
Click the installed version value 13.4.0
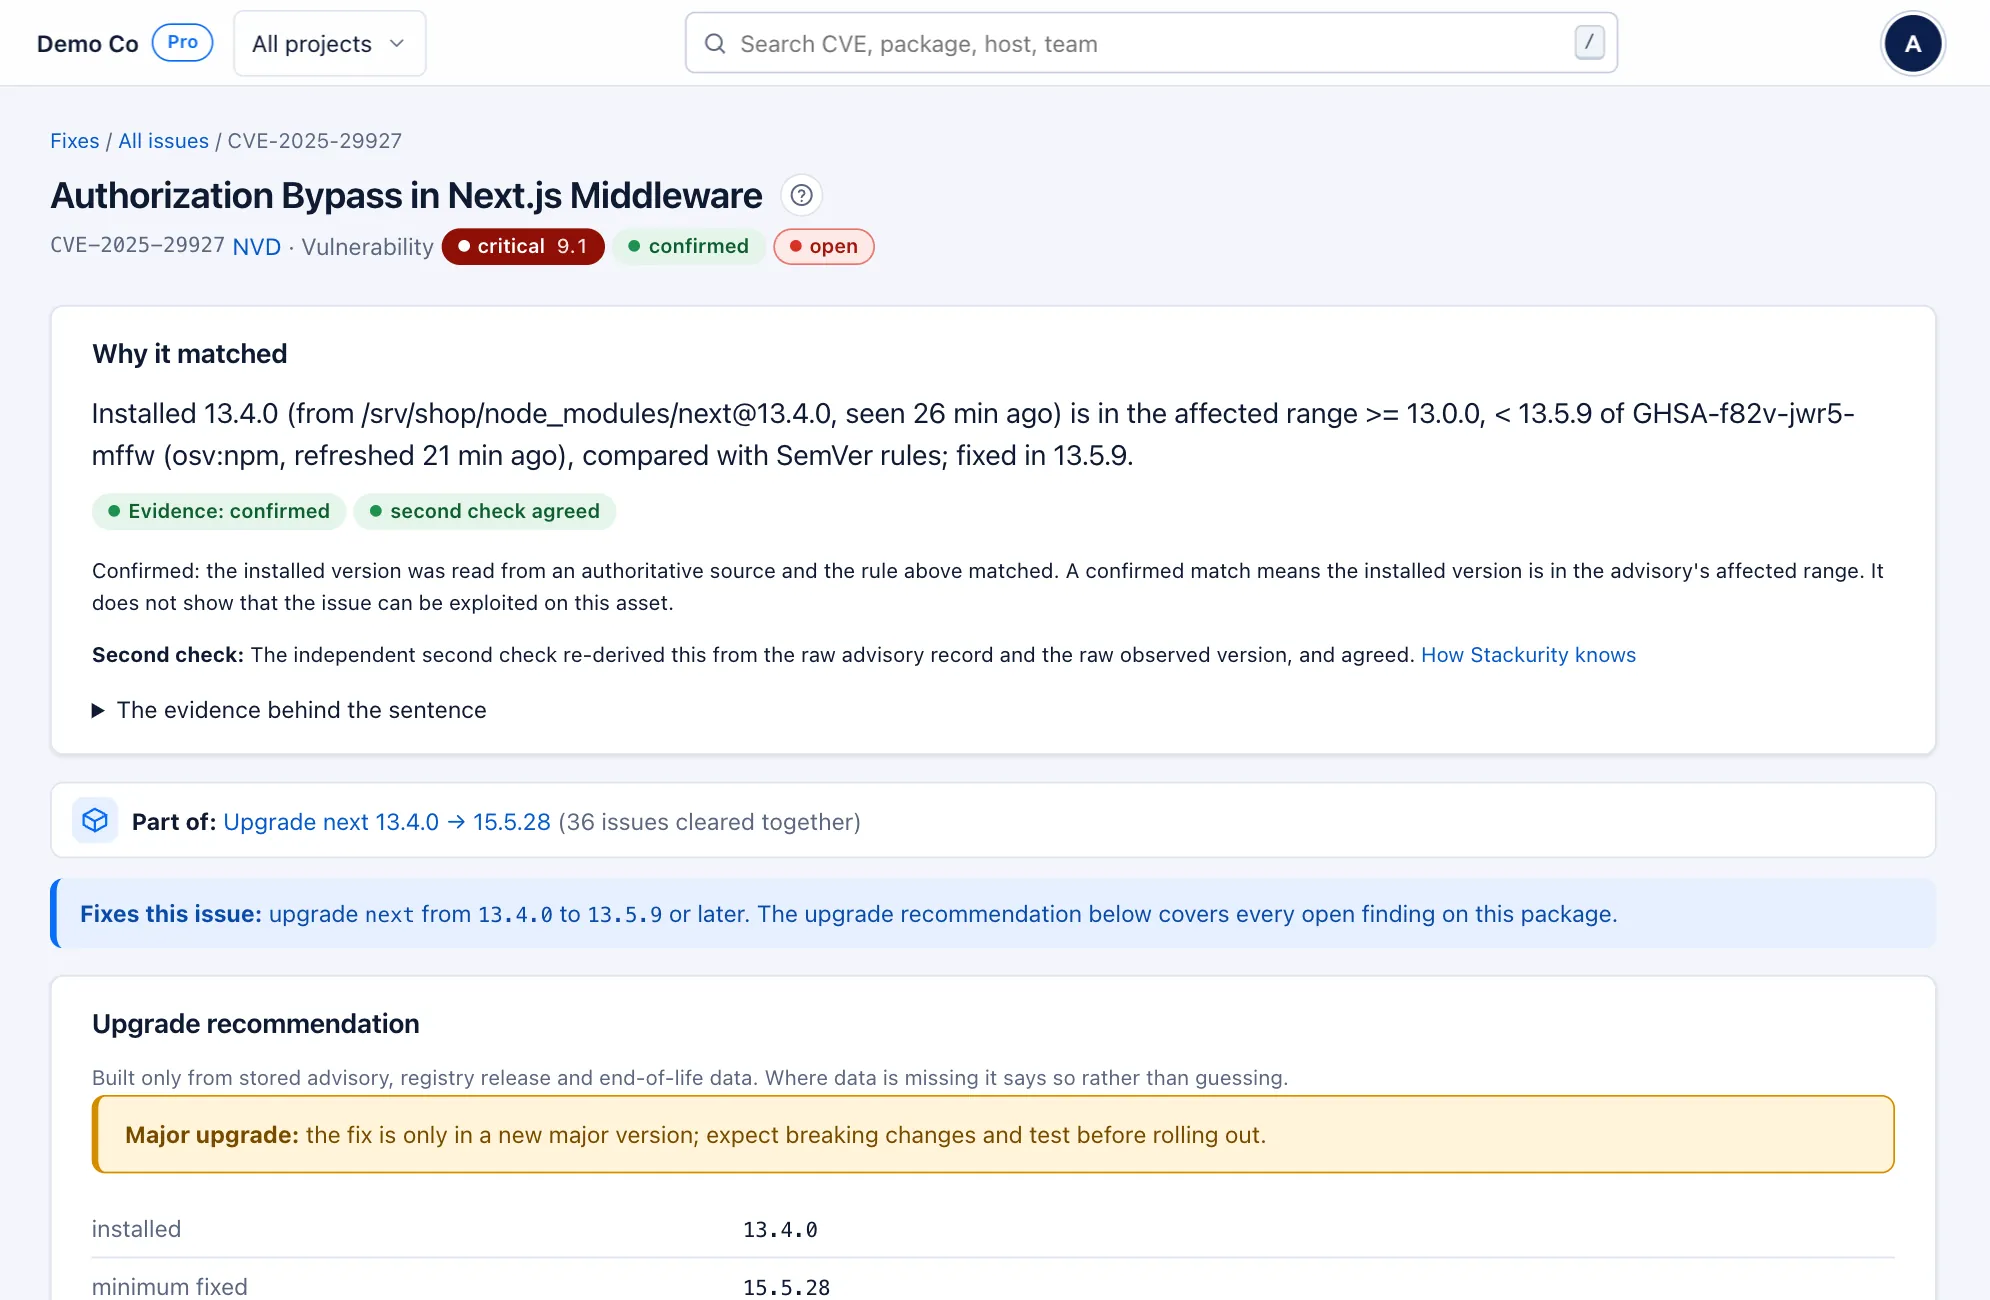[780, 1230]
